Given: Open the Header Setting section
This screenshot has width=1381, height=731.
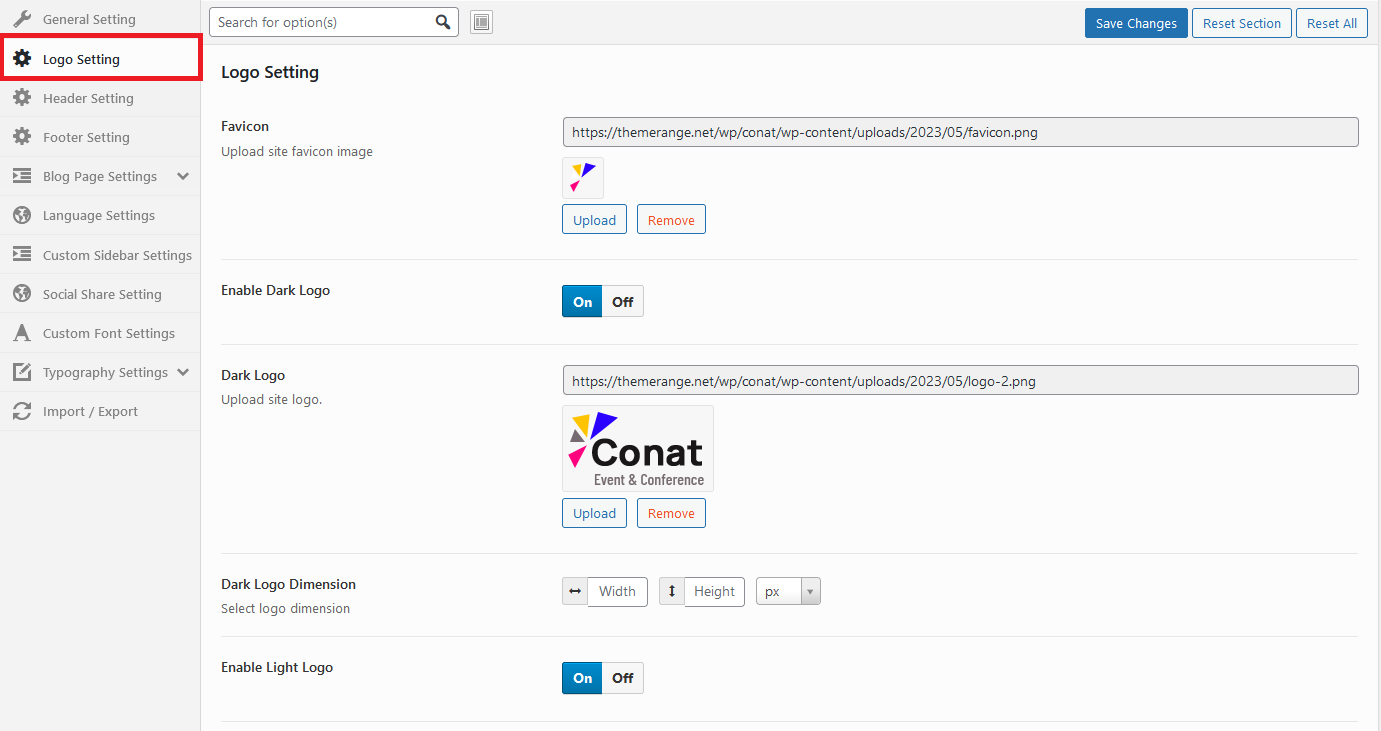Looking at the screenshot, I should (87, 98).
